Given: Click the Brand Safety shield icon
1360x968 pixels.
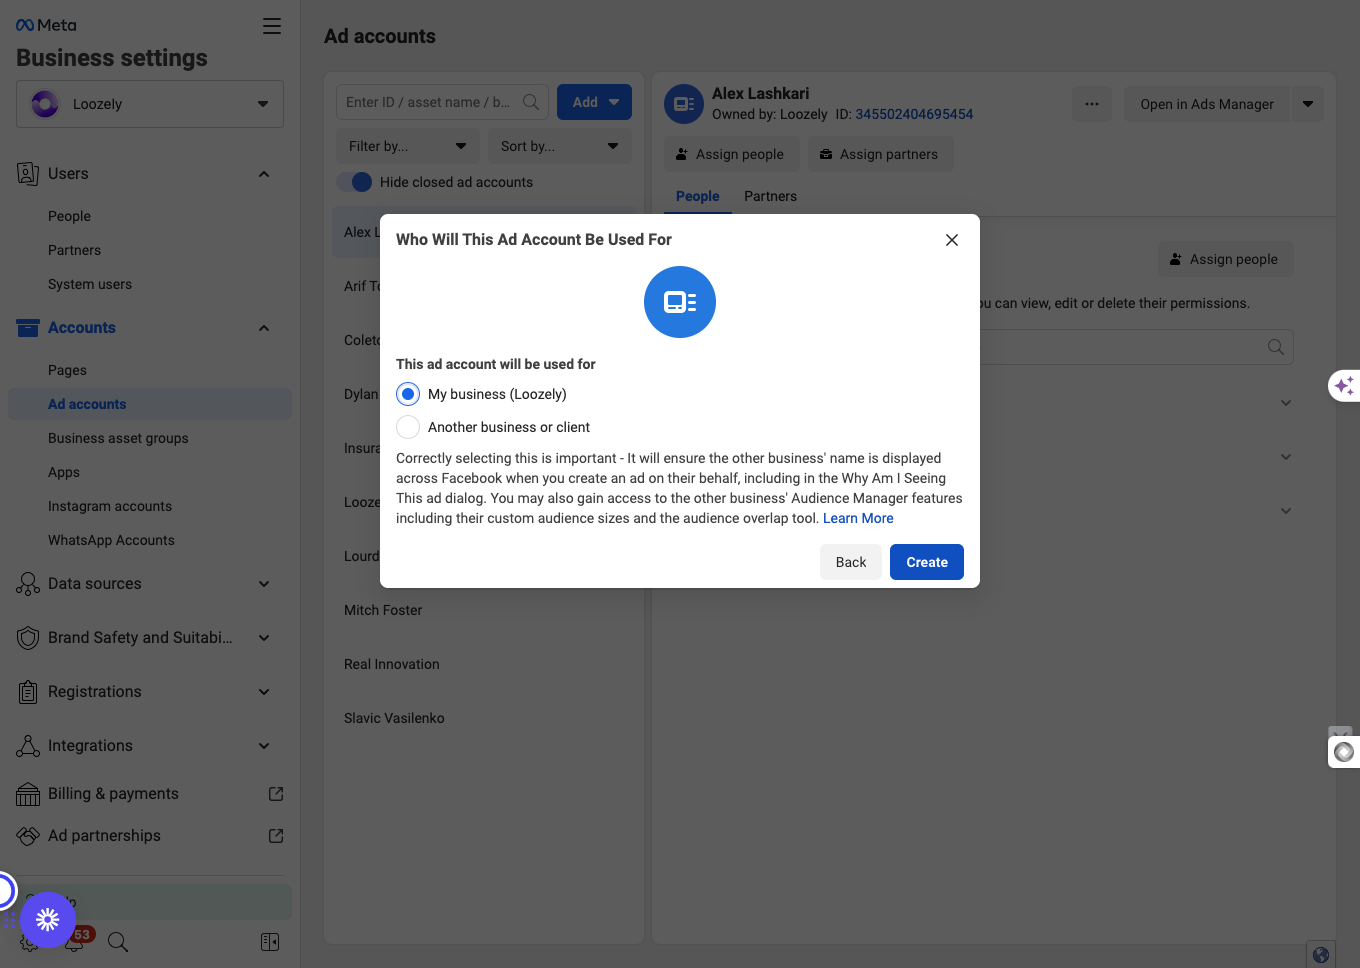Looking at the screenshot, I should [x=28, y=638].
